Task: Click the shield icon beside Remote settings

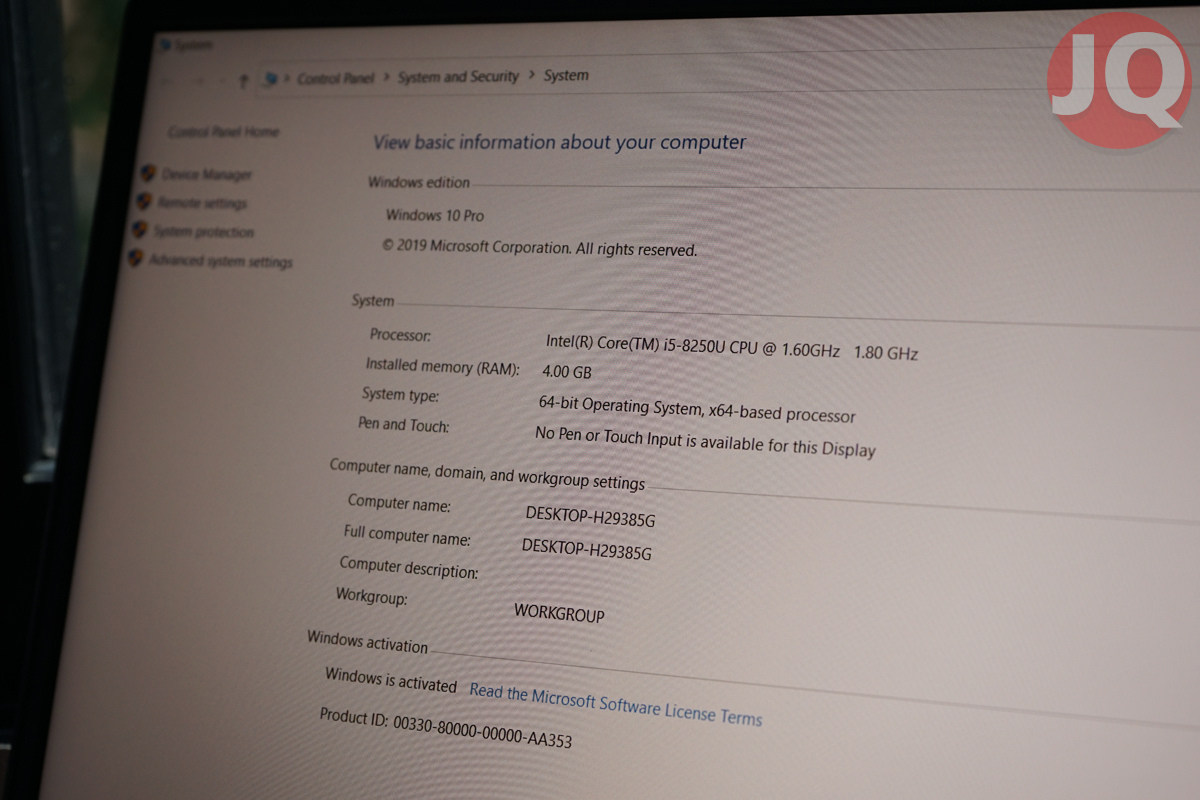Action: point(144,201)
